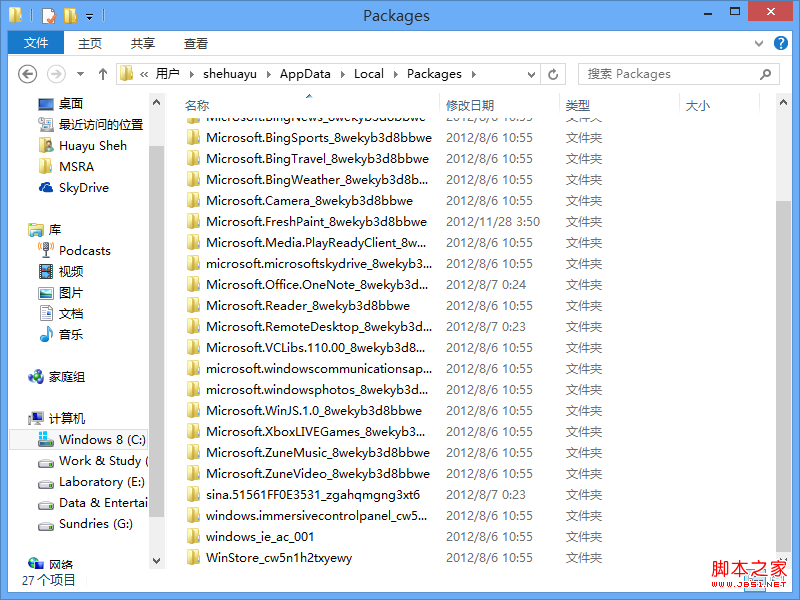
Task: Click the Properties quick access icon
Action: point(49,16)
